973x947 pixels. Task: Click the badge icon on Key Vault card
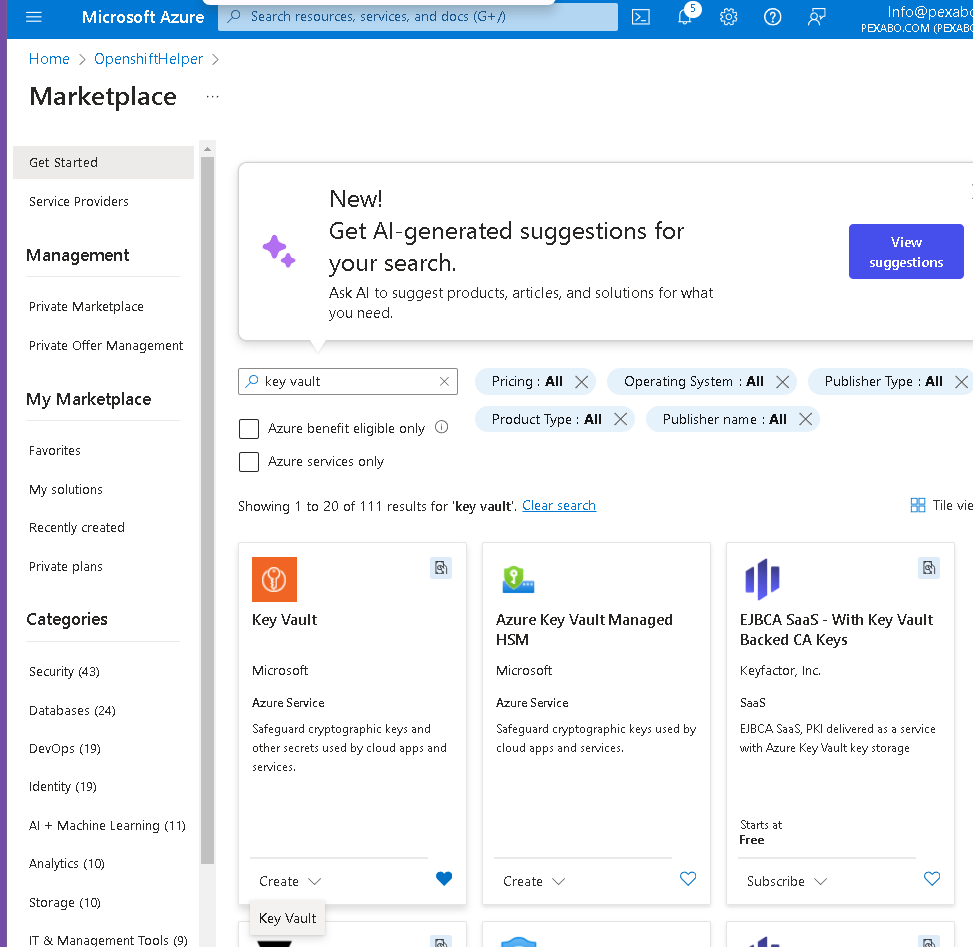click(441, 567)
